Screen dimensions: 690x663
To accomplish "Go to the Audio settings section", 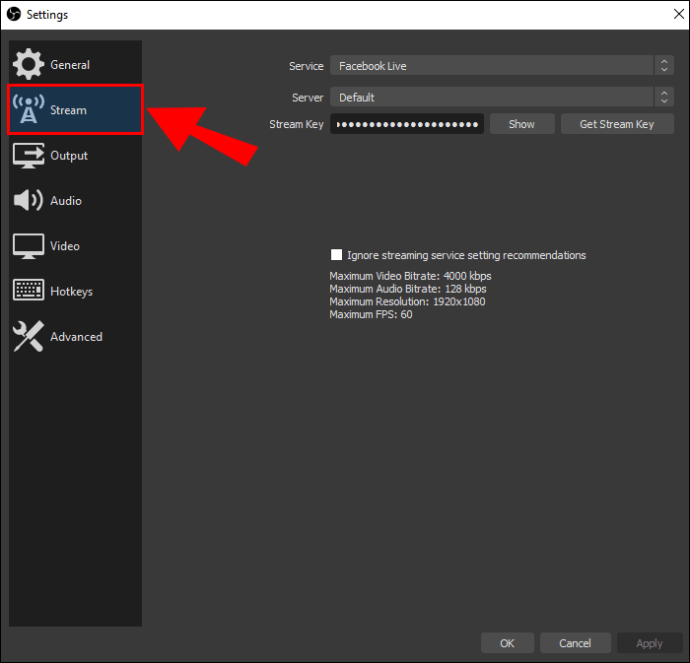I will click(x=75, y=201).
